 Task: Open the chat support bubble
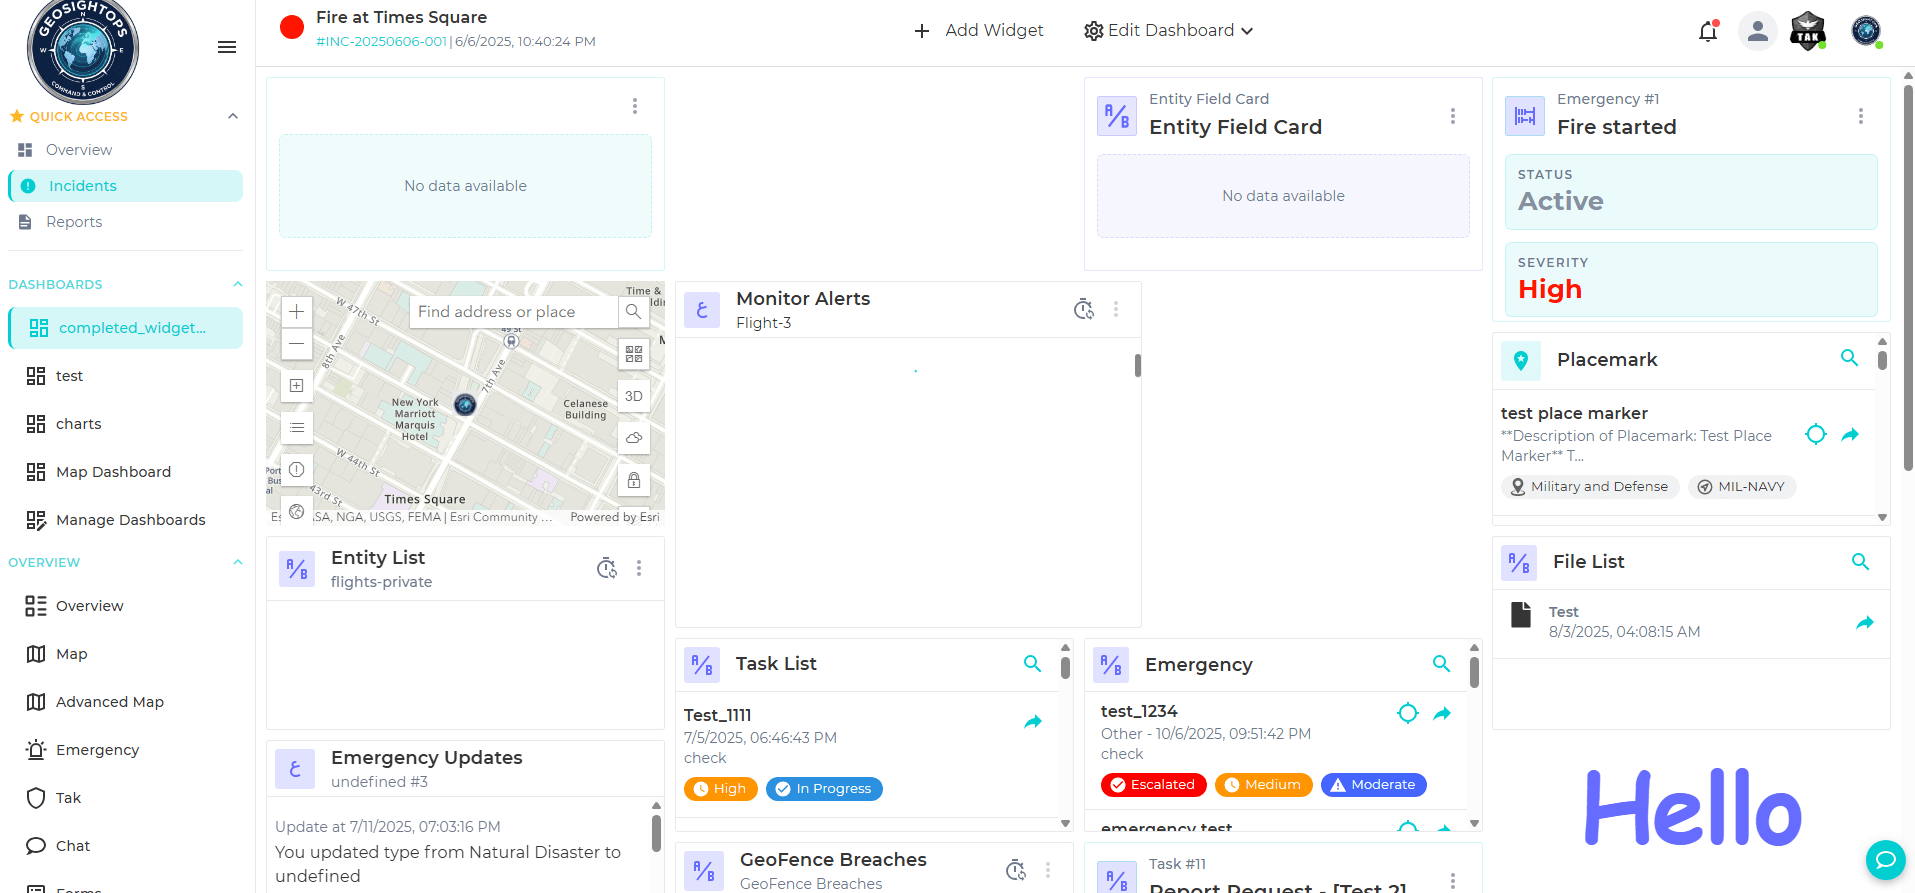pyautogui.click(x=1885, y=860)
